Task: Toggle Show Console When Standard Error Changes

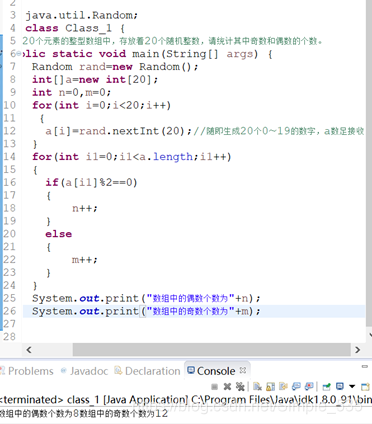Action: coord(309,387)
